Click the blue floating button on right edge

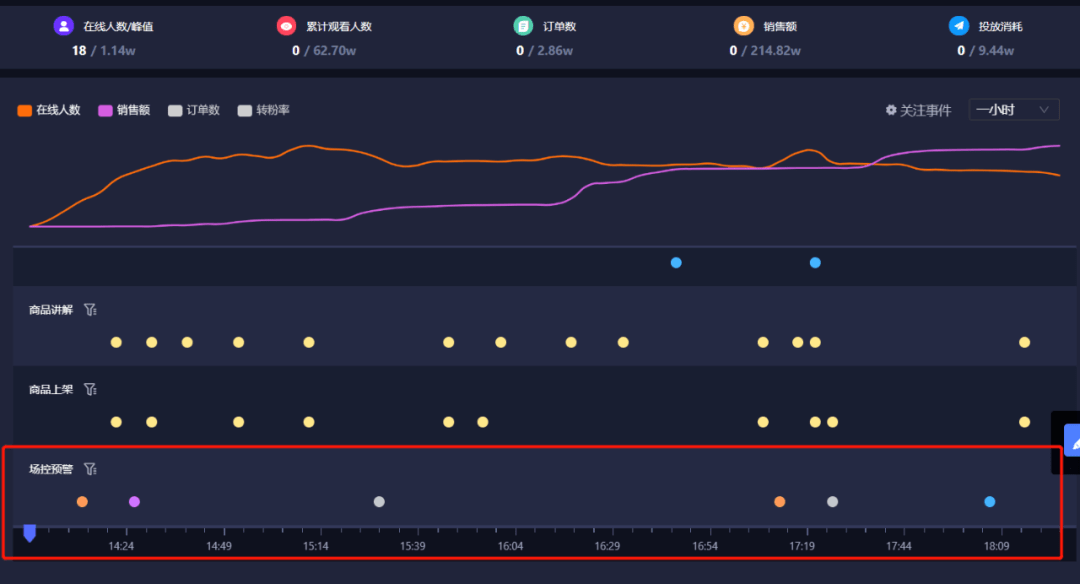(1070, 441)
